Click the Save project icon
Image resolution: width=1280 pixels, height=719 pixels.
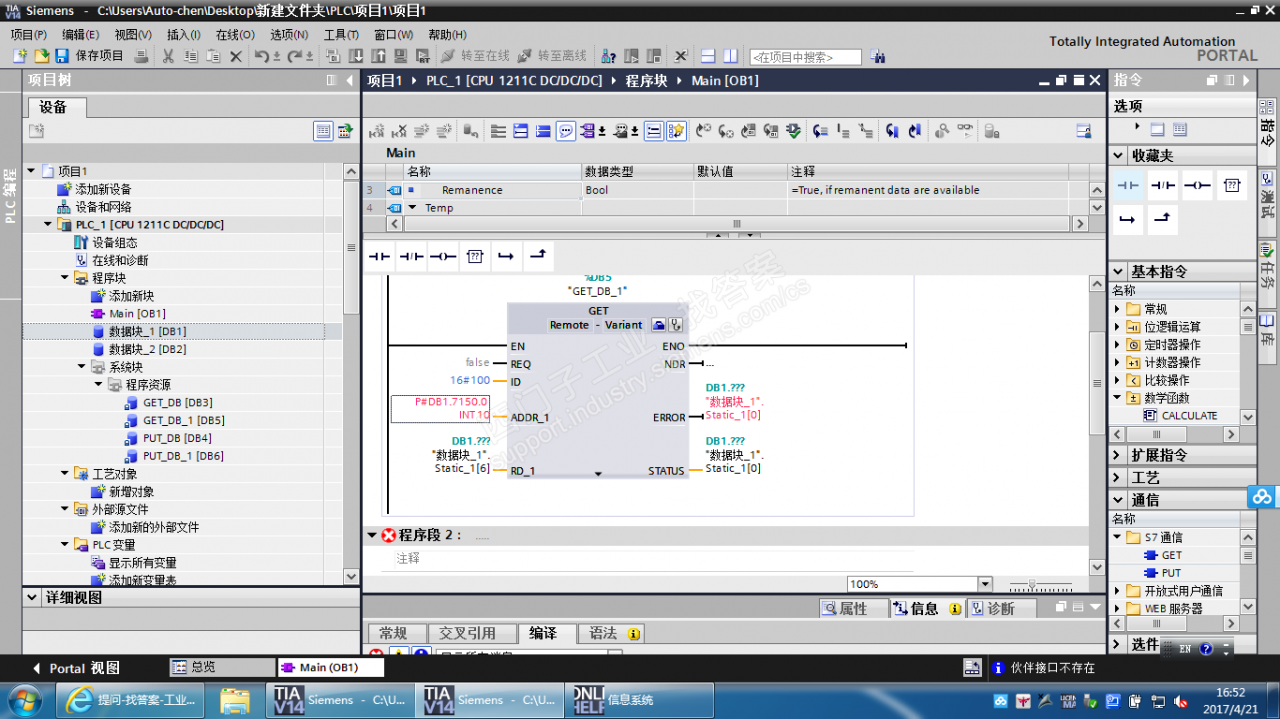pos(62,56)
